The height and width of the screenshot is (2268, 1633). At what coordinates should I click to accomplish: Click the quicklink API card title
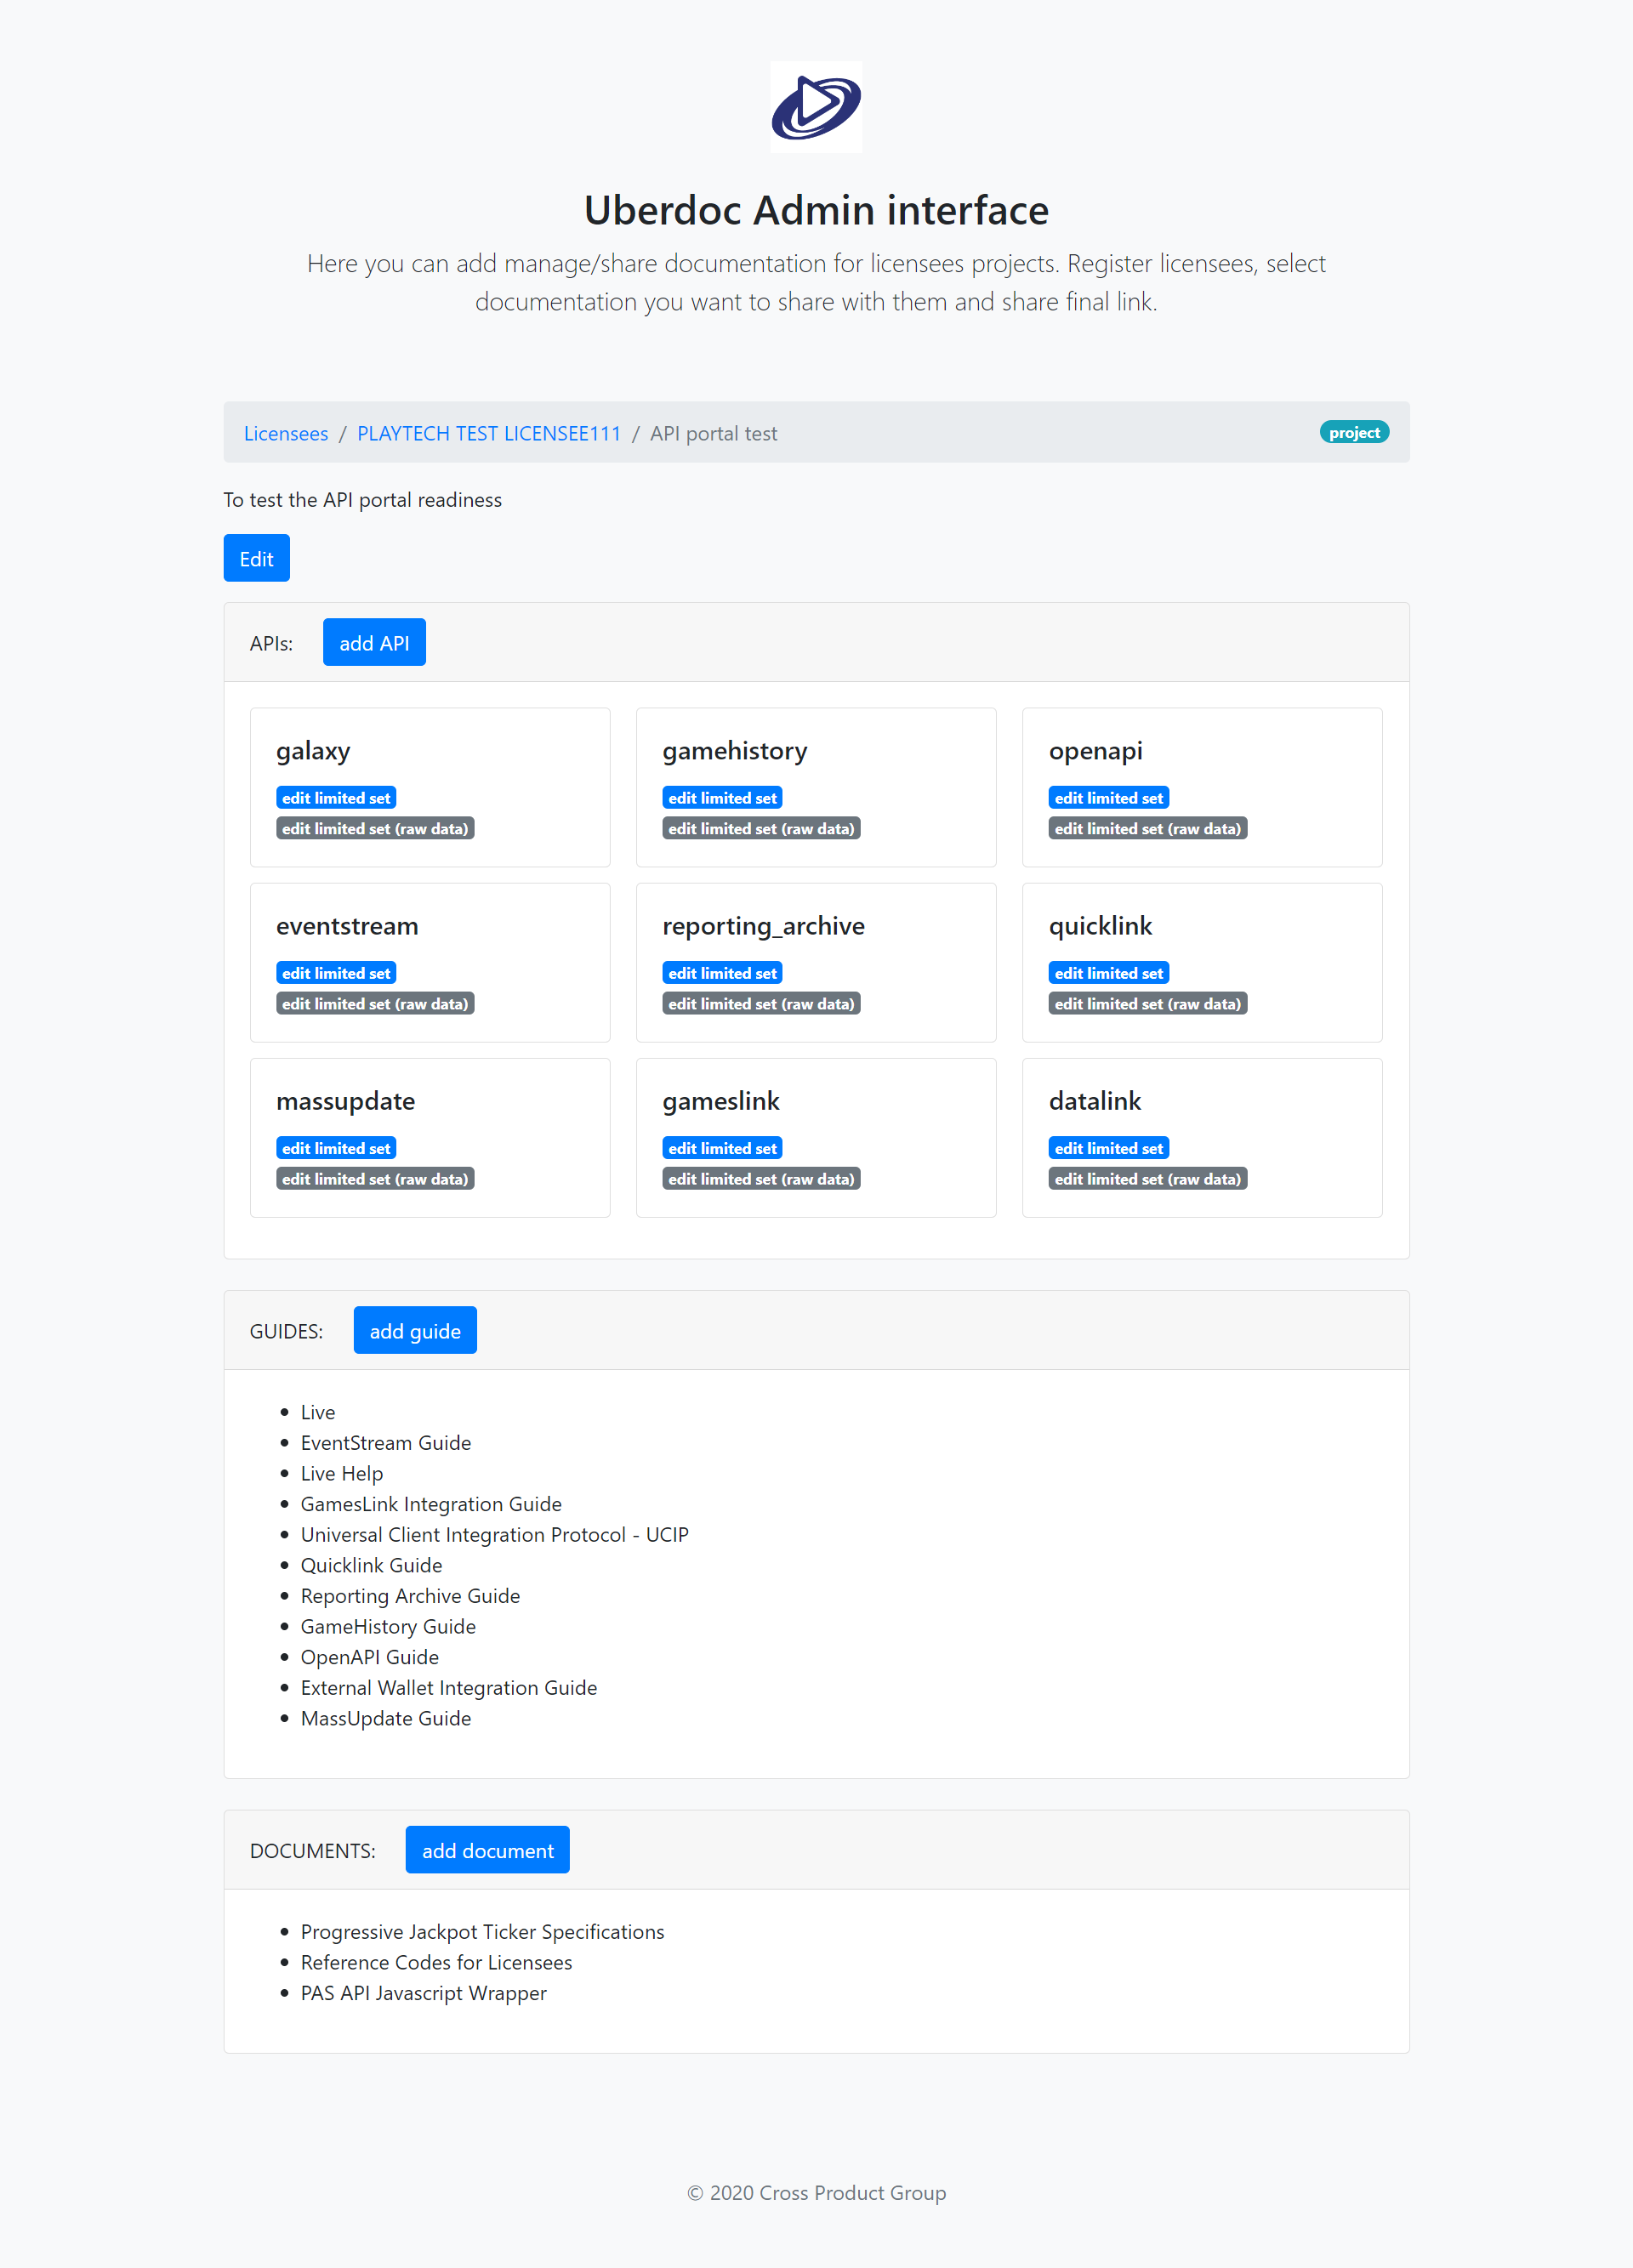[x=1101, y=926]
